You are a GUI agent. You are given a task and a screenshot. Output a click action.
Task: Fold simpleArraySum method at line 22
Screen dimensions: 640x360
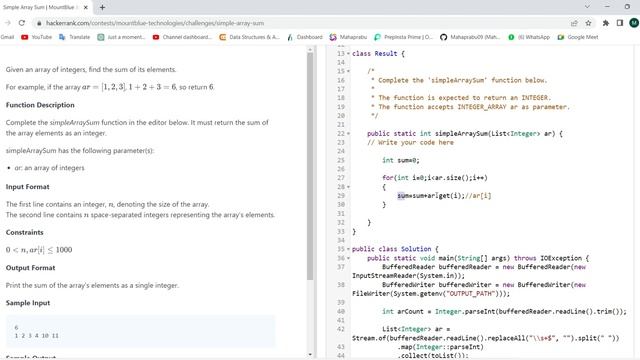pos(348,133)
